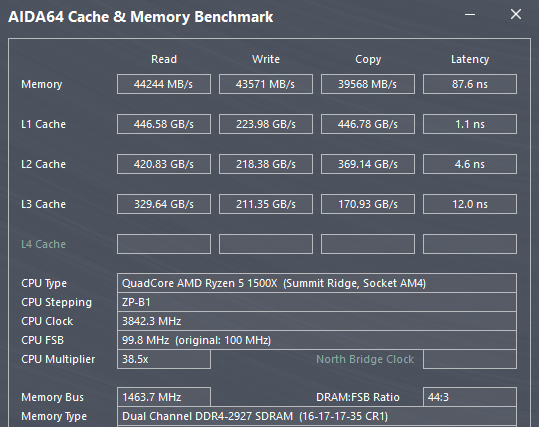
Task: Click the DRAM:FSB Ratio label
Action: [358, 397]
